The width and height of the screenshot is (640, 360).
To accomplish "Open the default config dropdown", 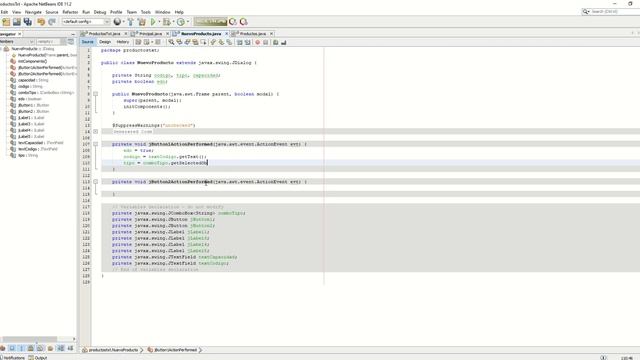I will (x=86, y=22).
